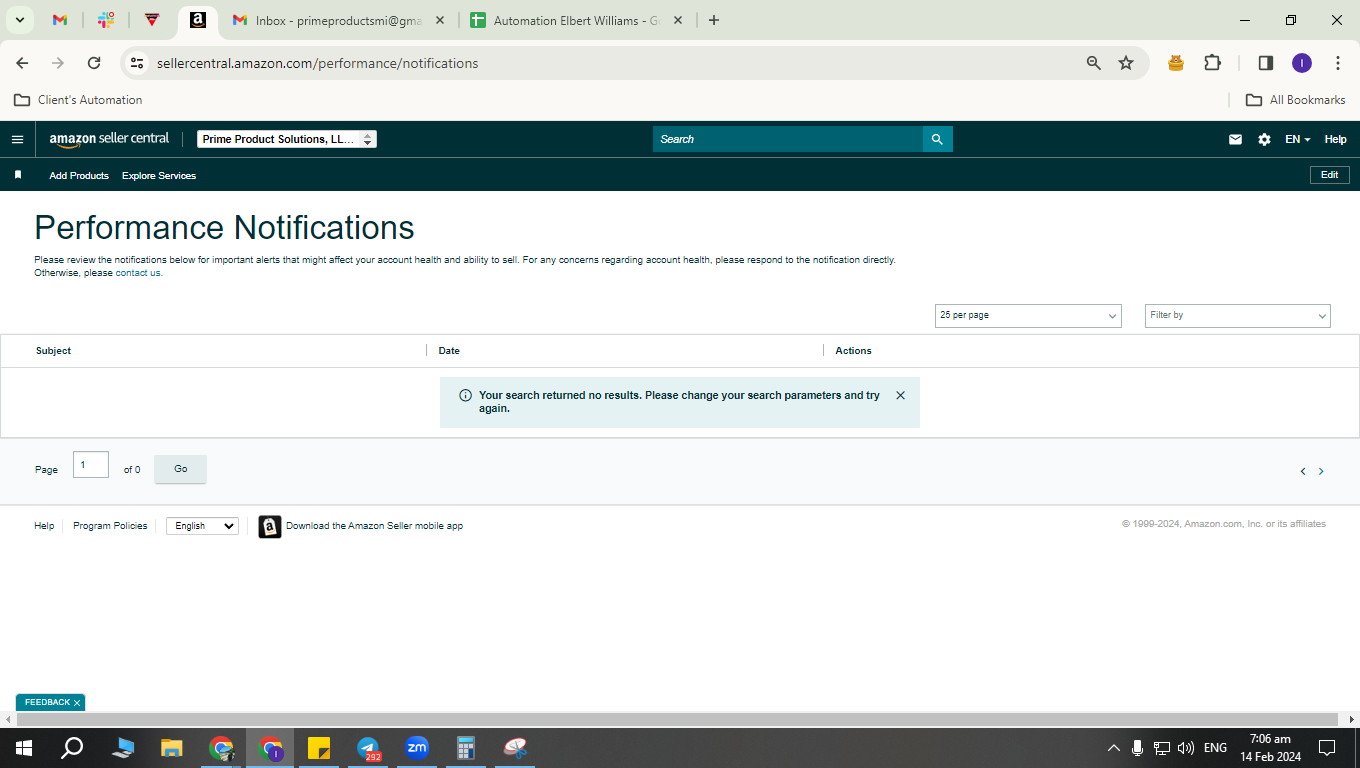
Task: Open the Chrome profile avatar
Action: (1301, 63)
